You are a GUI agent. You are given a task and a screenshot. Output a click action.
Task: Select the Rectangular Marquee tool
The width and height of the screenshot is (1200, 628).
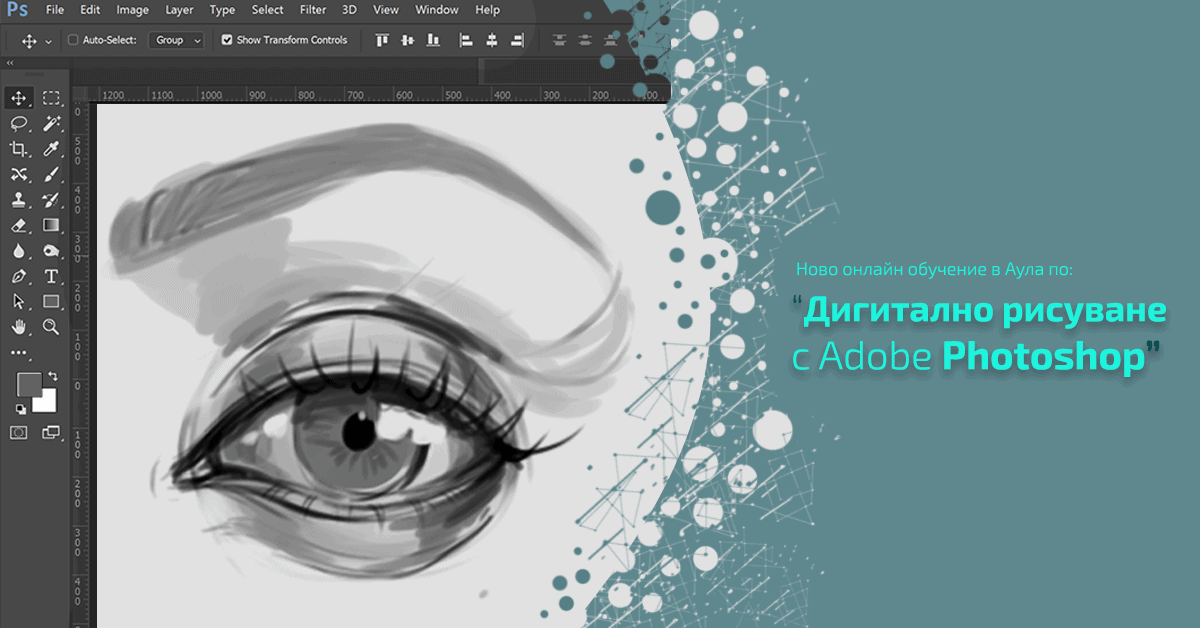[51, 98]
